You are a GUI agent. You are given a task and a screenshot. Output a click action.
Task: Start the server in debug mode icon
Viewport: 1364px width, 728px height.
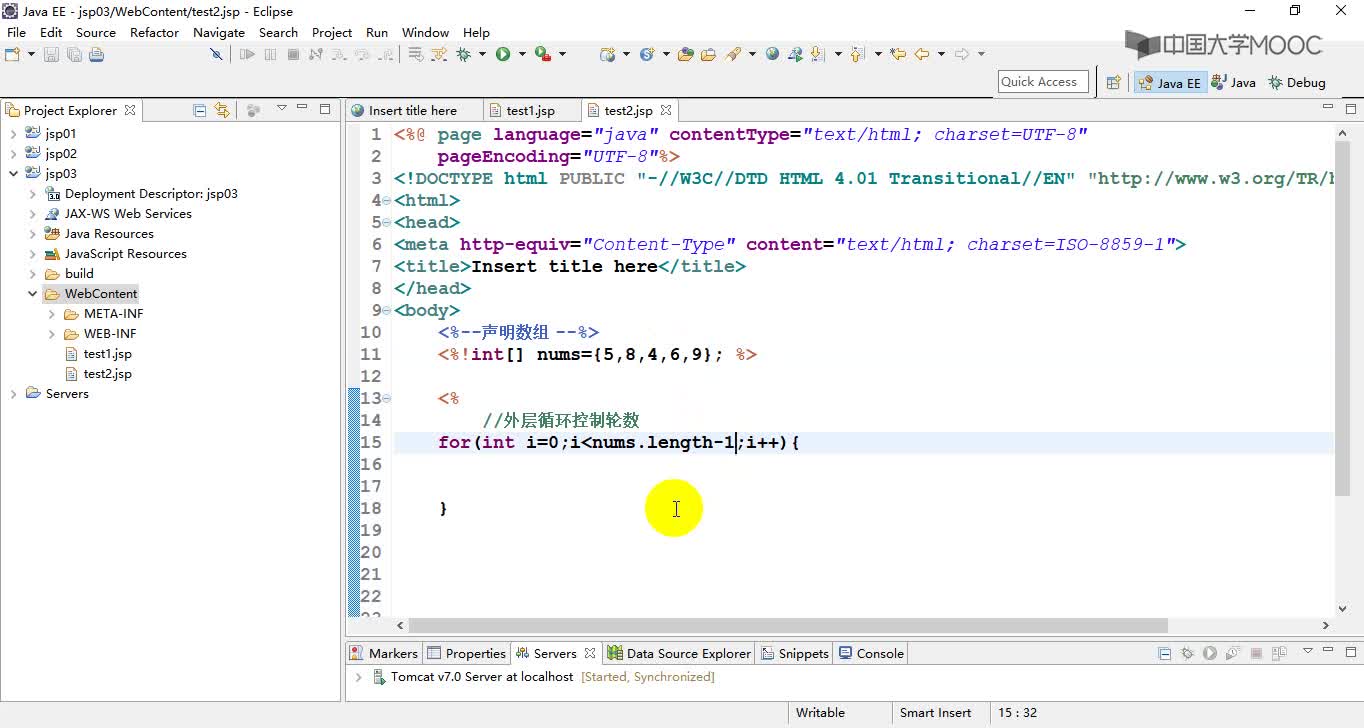click(1187, 653)
